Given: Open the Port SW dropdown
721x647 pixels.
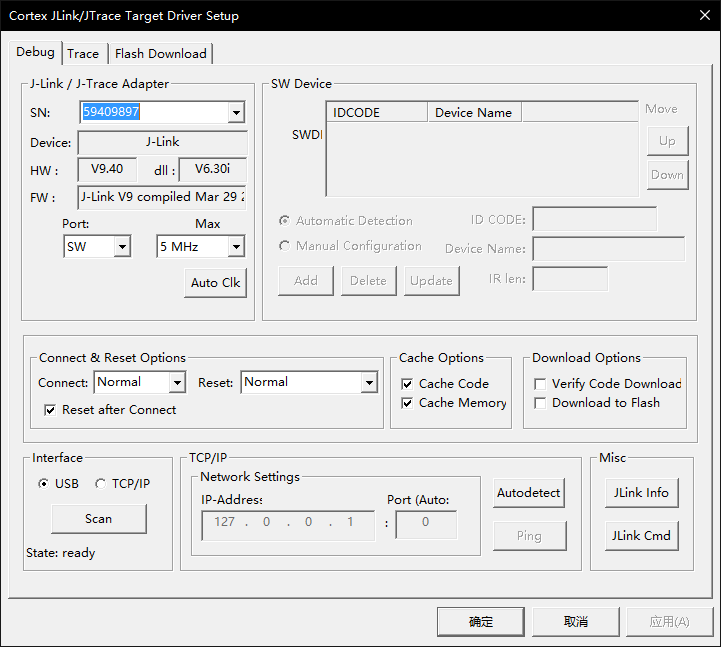Looking at the screenshot, I should (x=122, y=246).
